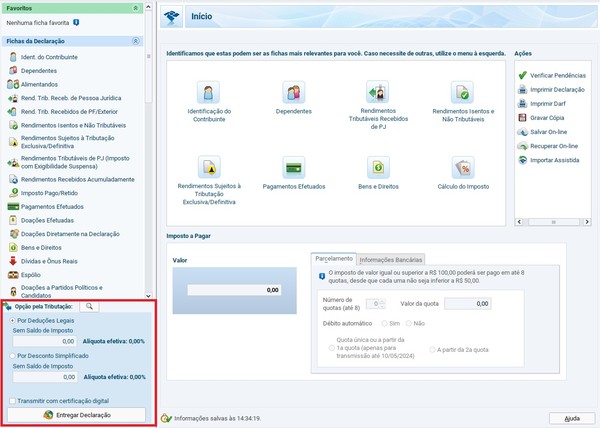Open the Identificação do Contribuinte tile icon
The image size is (600, 428).
point(211,92)
